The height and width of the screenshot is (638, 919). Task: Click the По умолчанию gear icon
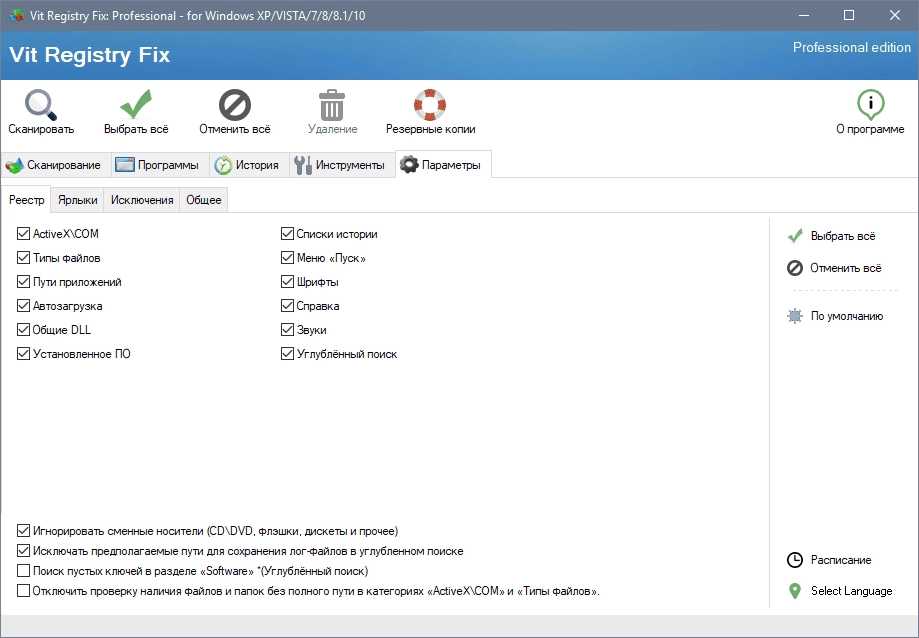tap(795, 316)
